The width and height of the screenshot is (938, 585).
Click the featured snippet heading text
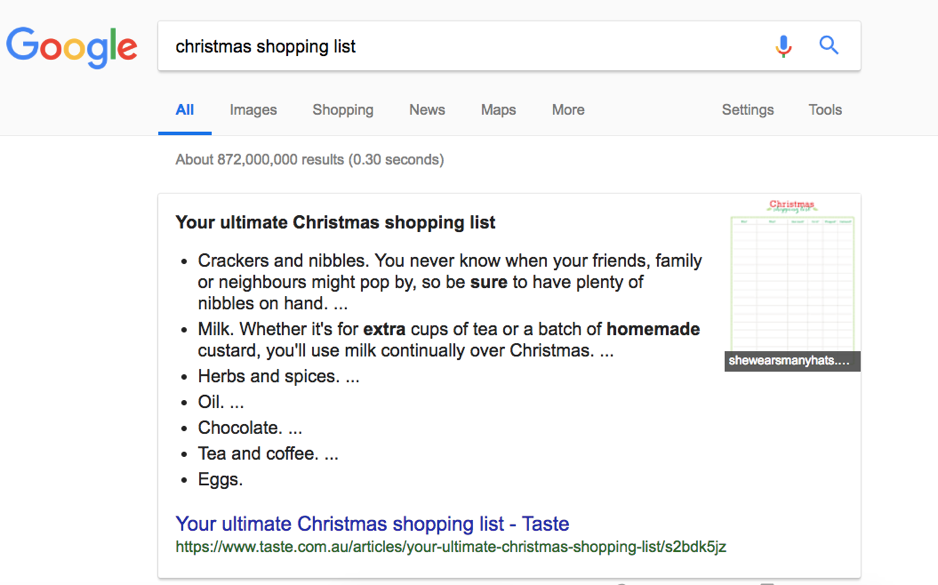click(335, 223)
